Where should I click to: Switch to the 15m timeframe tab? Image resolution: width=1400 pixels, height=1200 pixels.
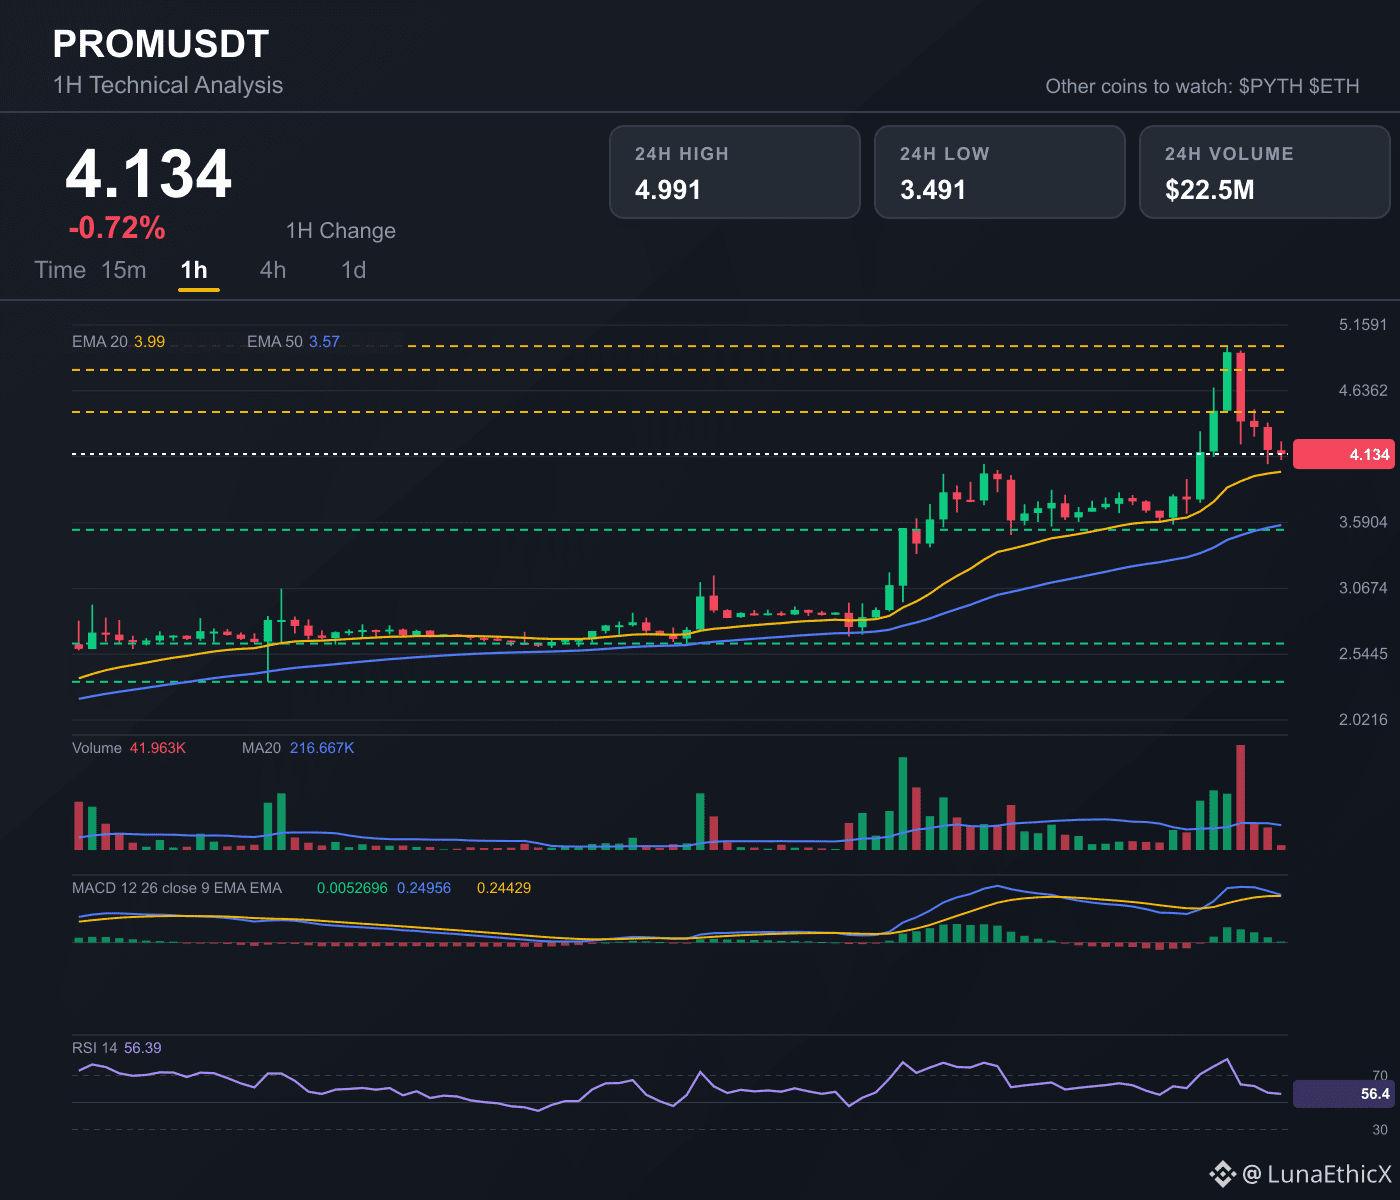[x=124, y=270]
